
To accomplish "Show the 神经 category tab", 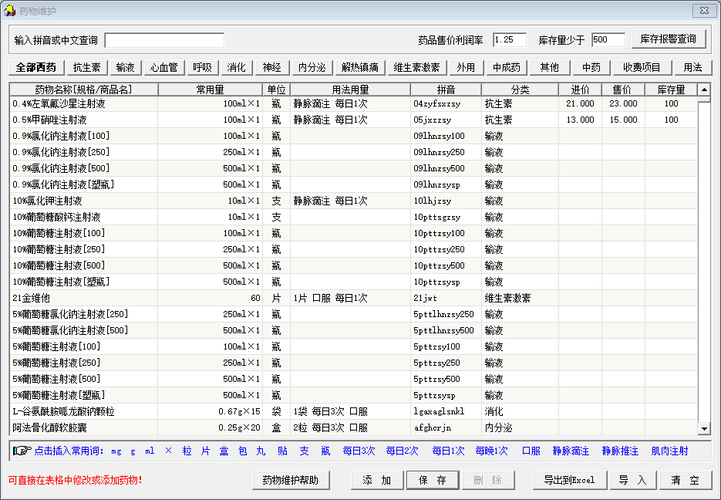I will point(272,68).
